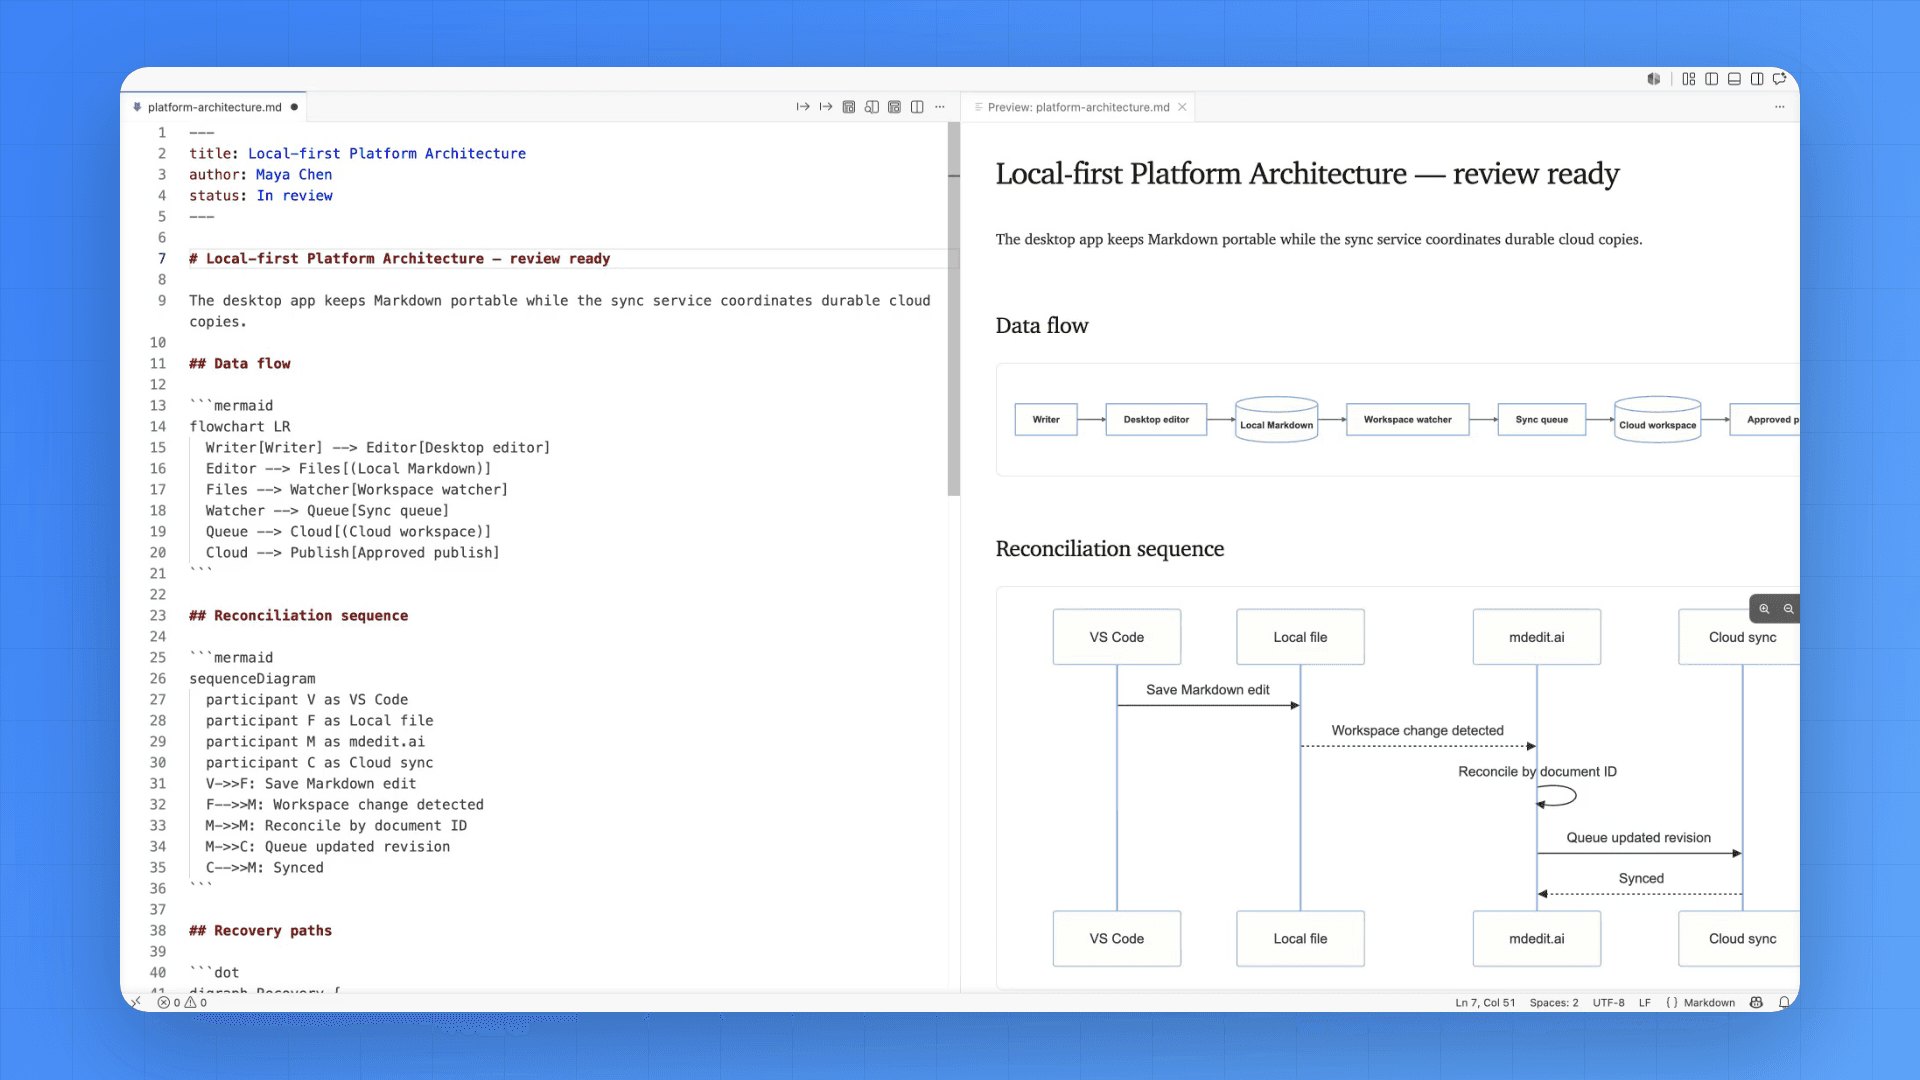Screen dimensions: 1920x1080
Task: Click top 'mdedit.ai' participant box
Action: [x=1536, y=637]
